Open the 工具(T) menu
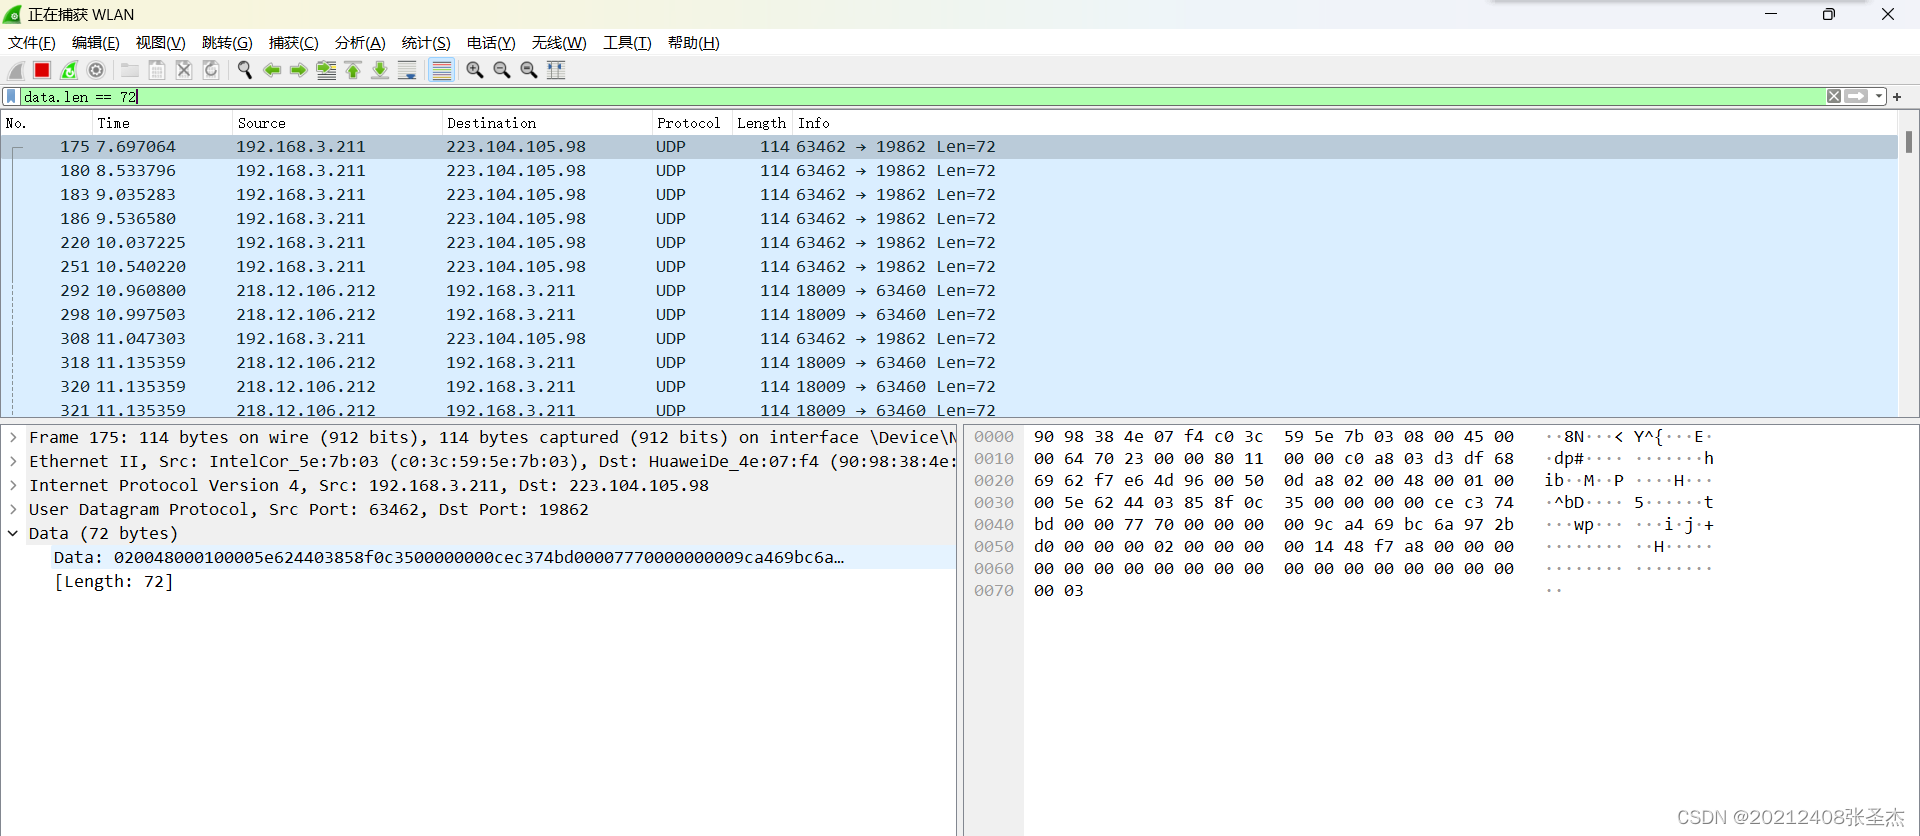 (x=627, y=42)
